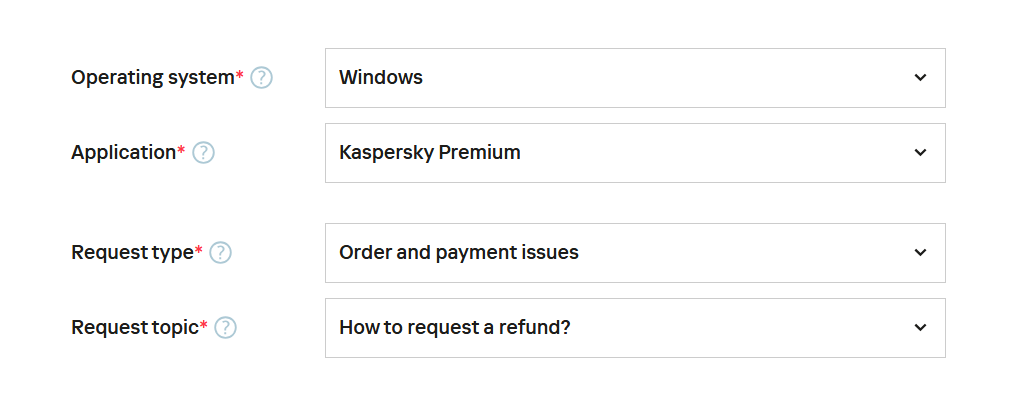Open the Order and payment issues dropdown
This screenshot has height=410, width=1016.
click(635, 253)
